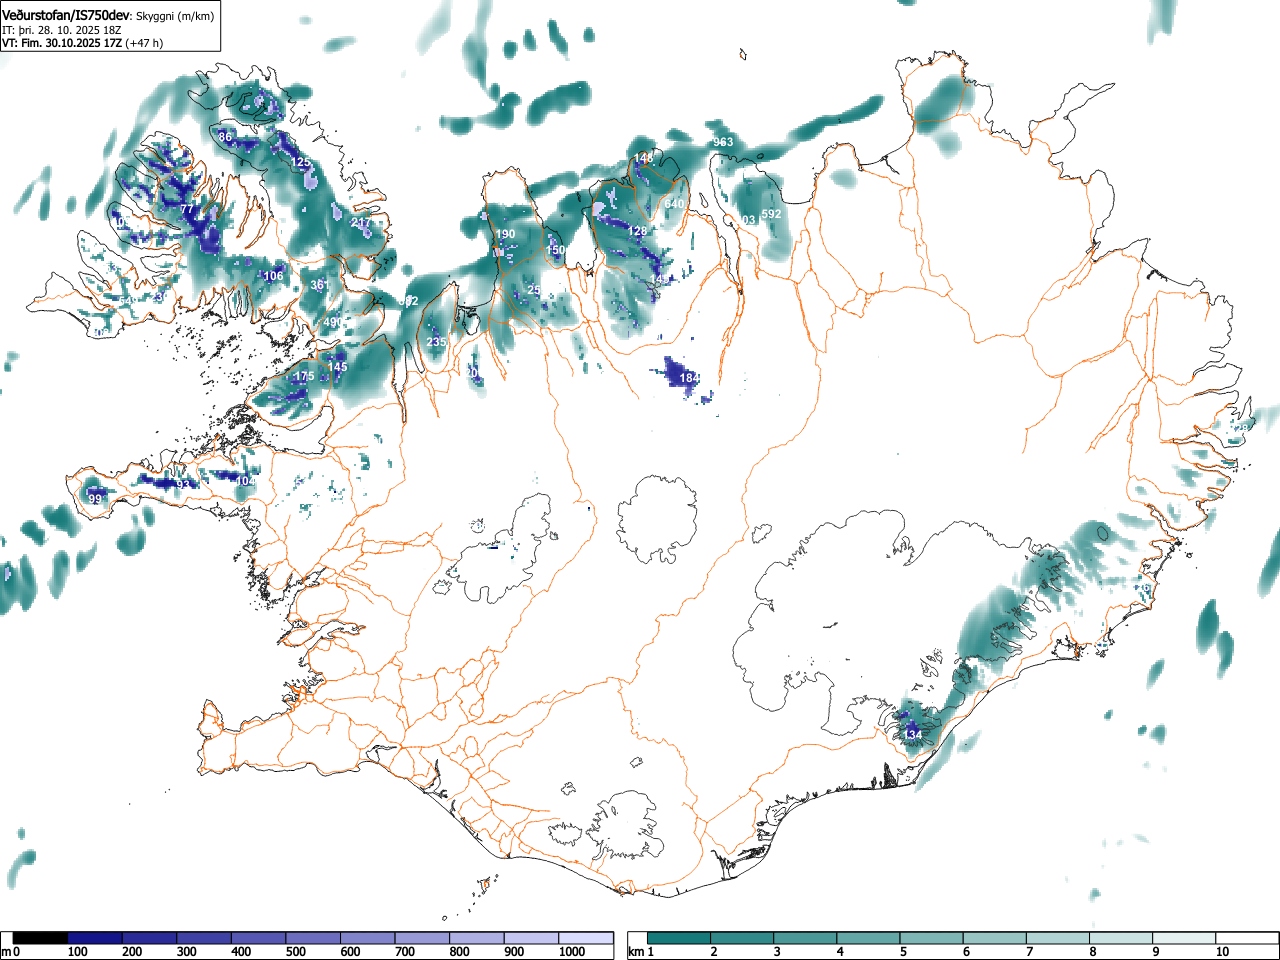Click the '184' value in the dark blue patch
Image resolution: width=1280 pixels, height=960 pixels.
(x=690, y=378)
